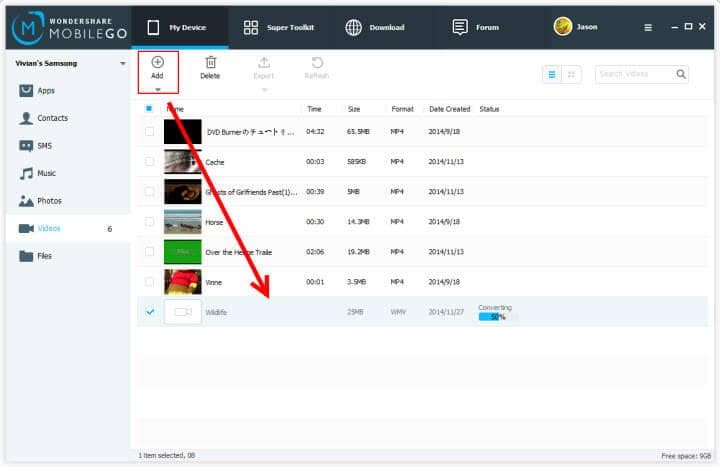Open the Forum tab

pyautogui.click(x=476, y=28)
